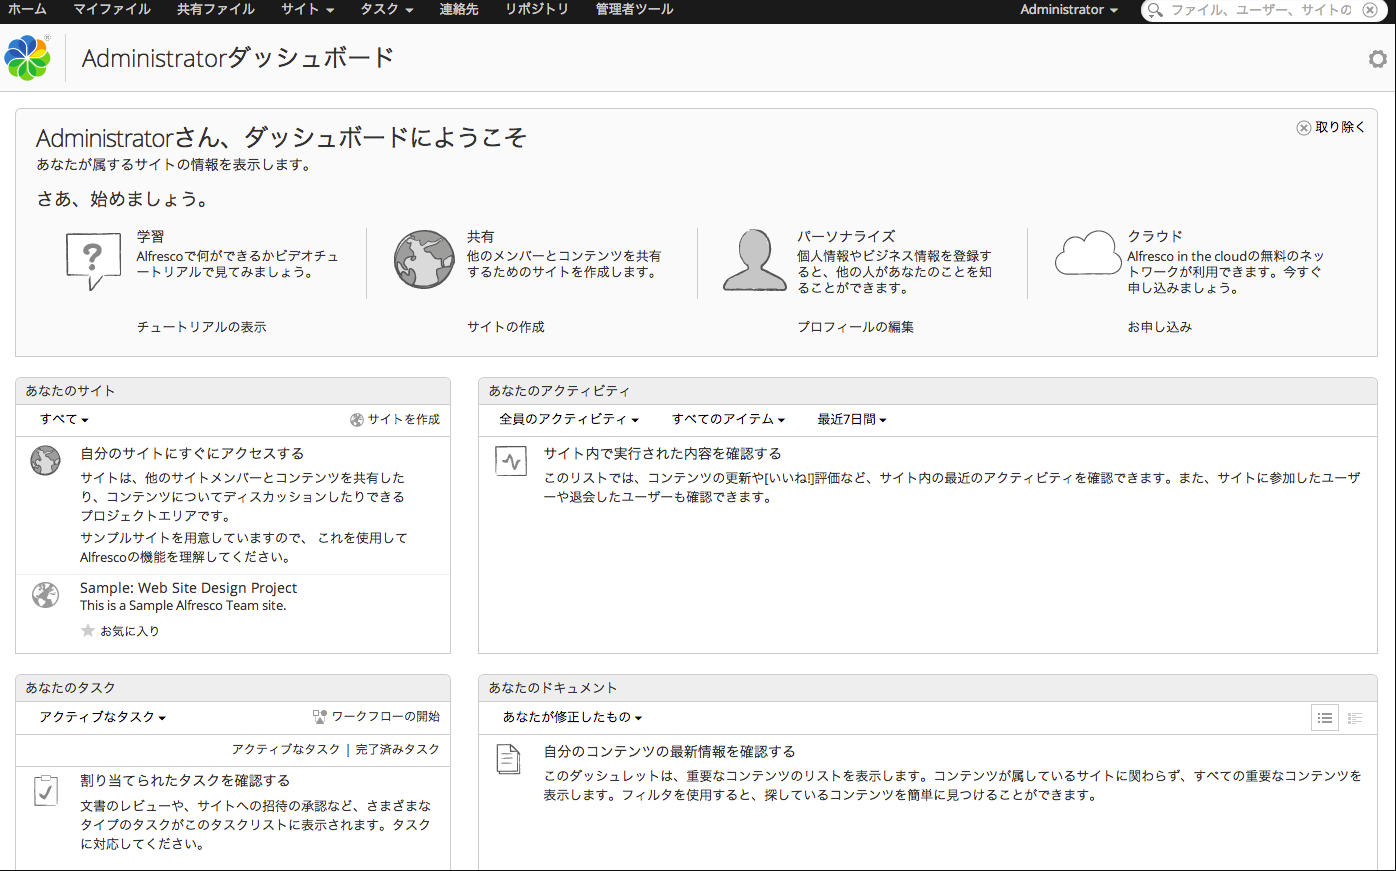Click the 自分のコンテンツの最新情報を確認する heading
1396x871 pixels.
click(x=669, y=752)
